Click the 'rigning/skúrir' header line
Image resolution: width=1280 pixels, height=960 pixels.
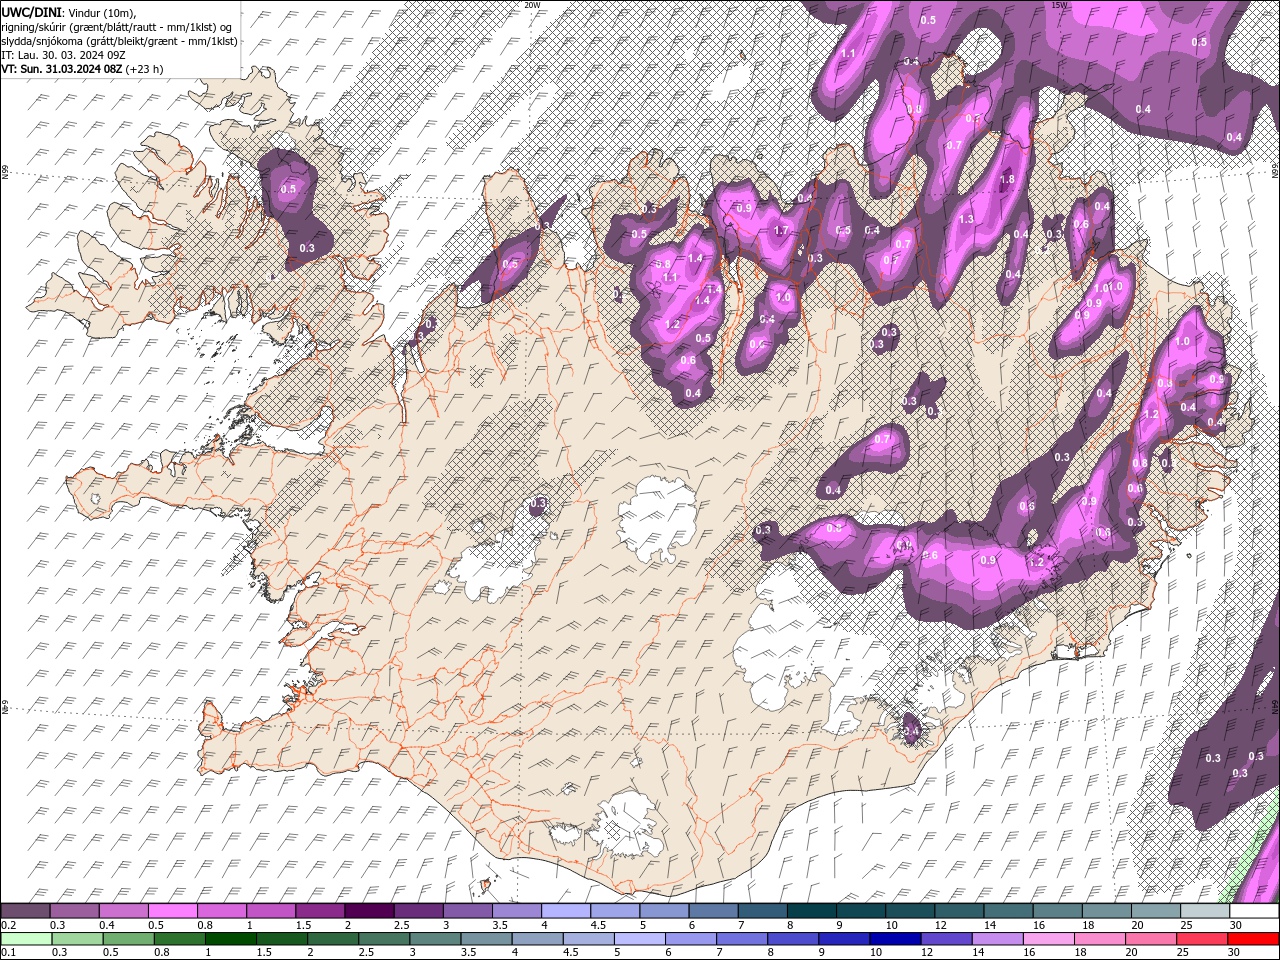(117, 27)
